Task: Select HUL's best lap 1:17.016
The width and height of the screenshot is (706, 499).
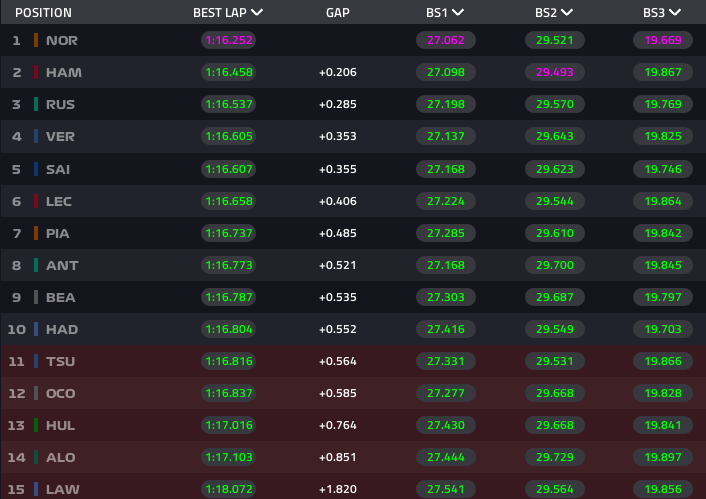Action: 228,425
